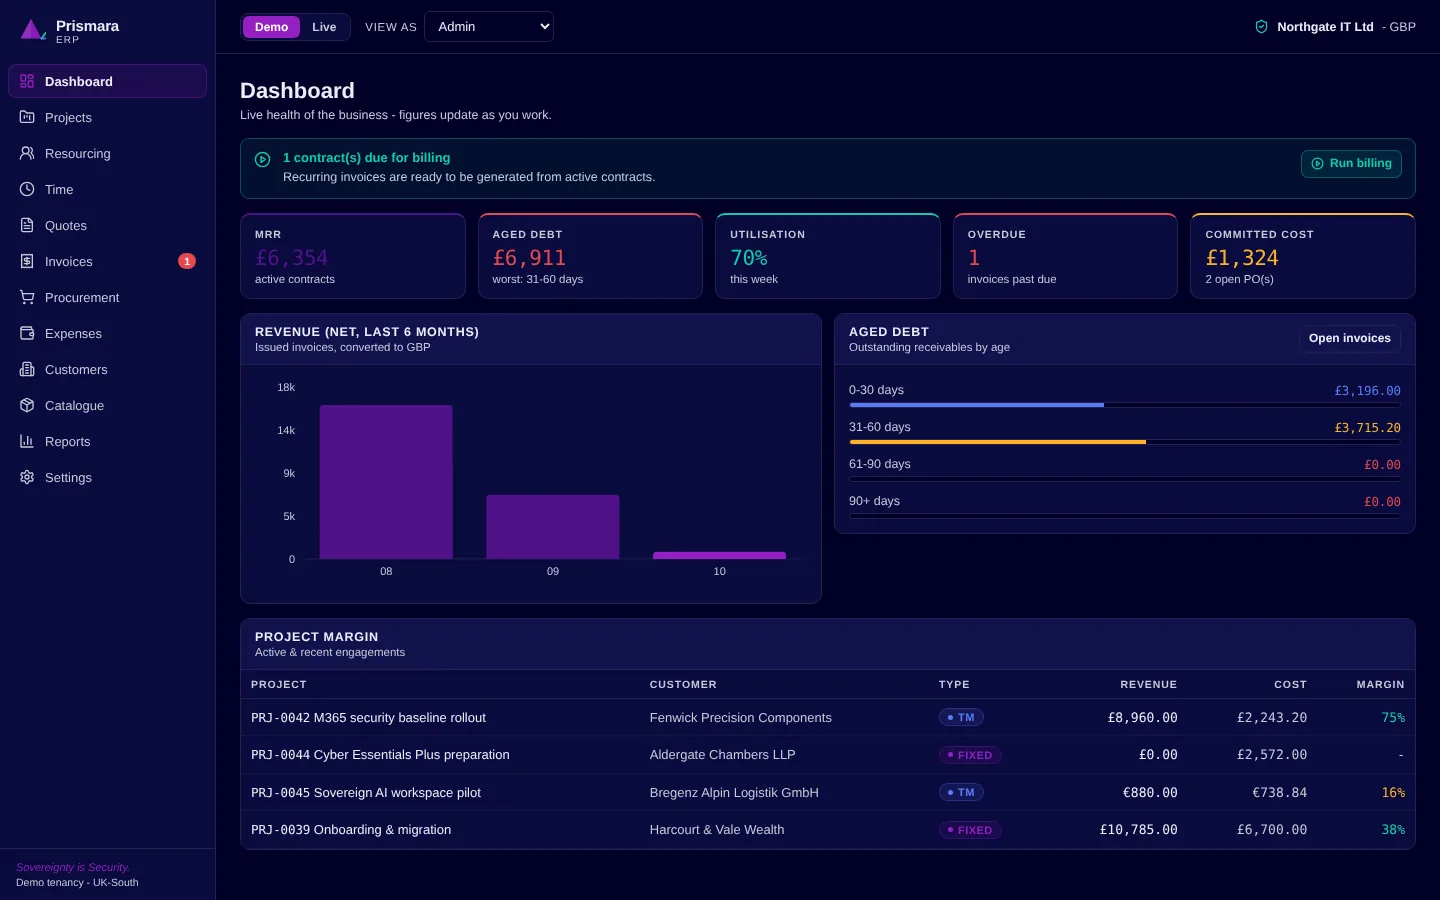
Task: Click the Prismara logo icon
Action: pos(33,30)
